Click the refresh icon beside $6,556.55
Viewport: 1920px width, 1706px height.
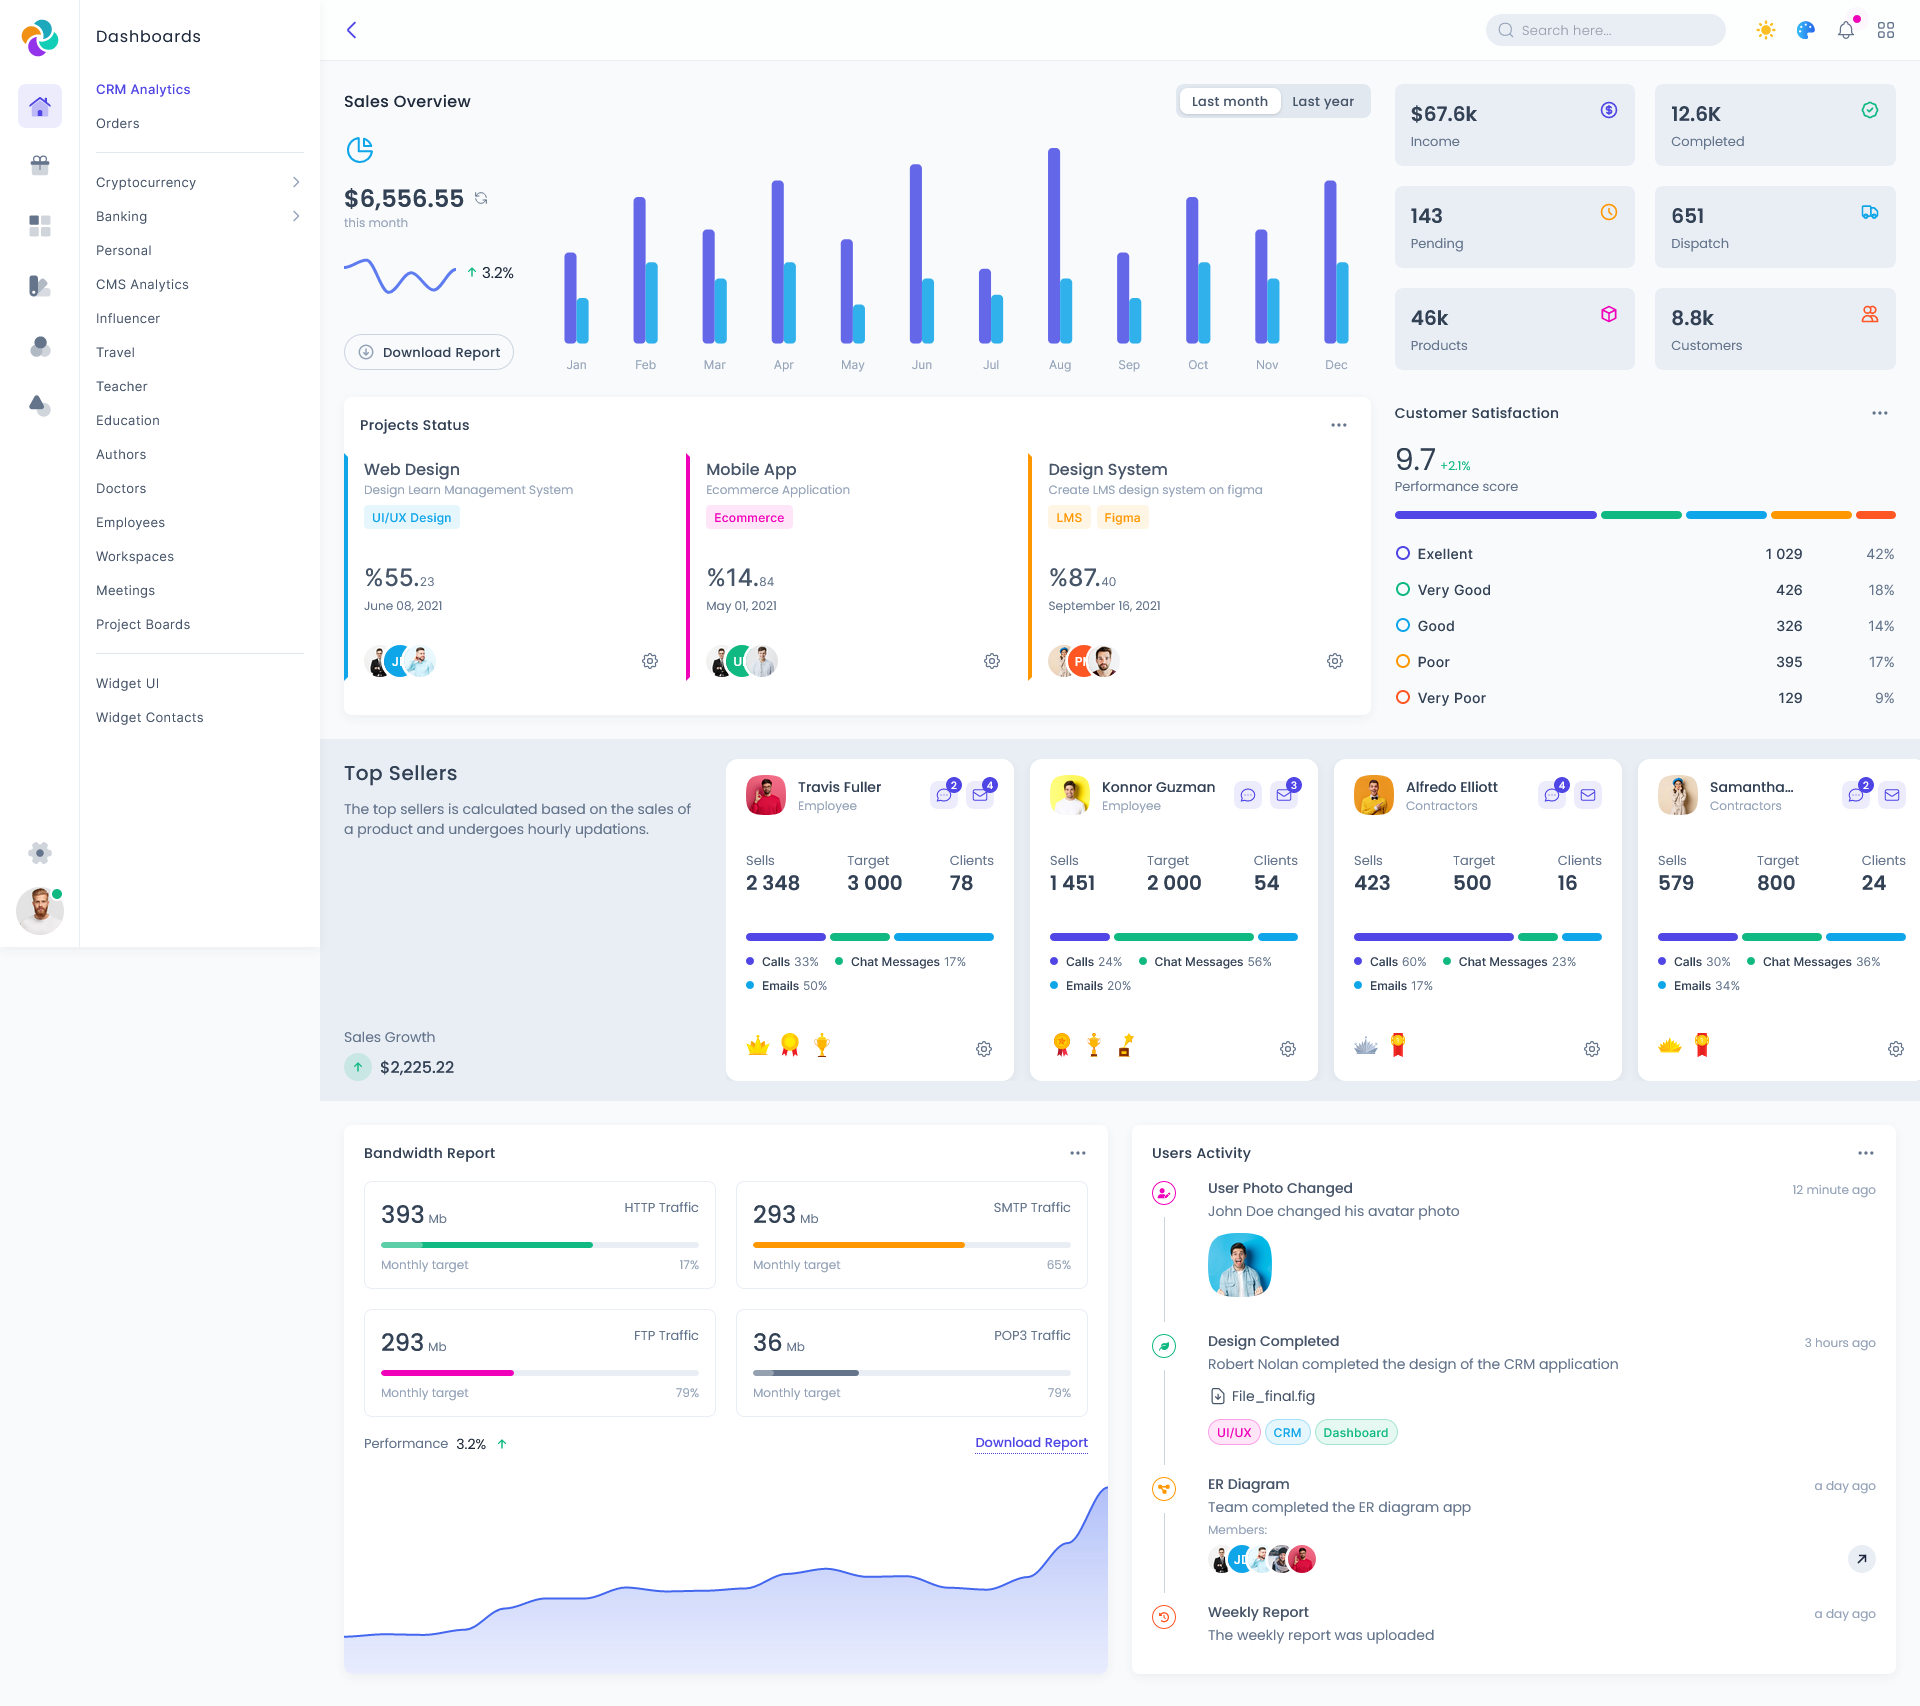coord(481,198)
